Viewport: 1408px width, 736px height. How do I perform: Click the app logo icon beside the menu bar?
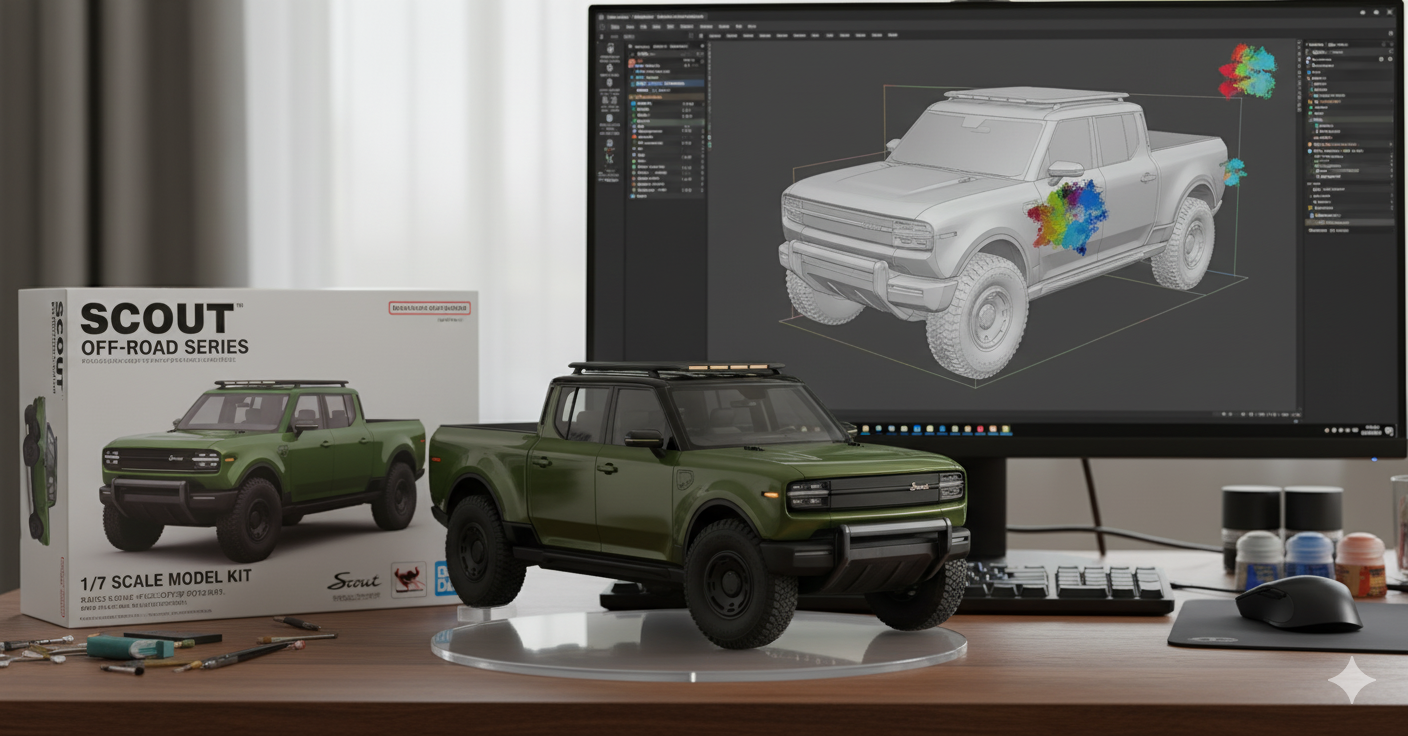coord(602,27)
